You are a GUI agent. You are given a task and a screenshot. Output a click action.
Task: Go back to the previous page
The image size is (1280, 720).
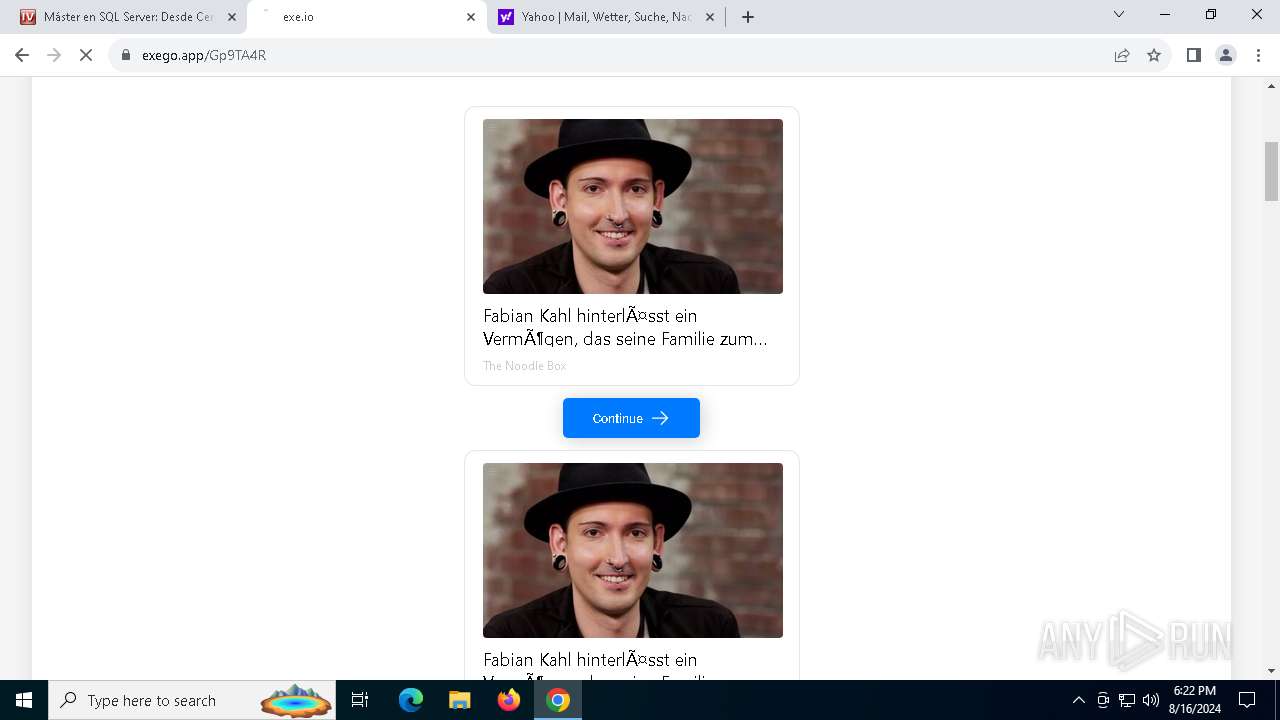[x=22, y=55]
